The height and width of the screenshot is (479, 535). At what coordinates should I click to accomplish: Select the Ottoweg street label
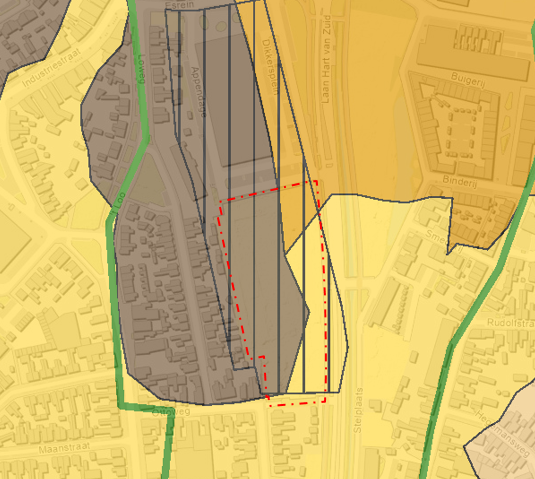tap(166, 412)
